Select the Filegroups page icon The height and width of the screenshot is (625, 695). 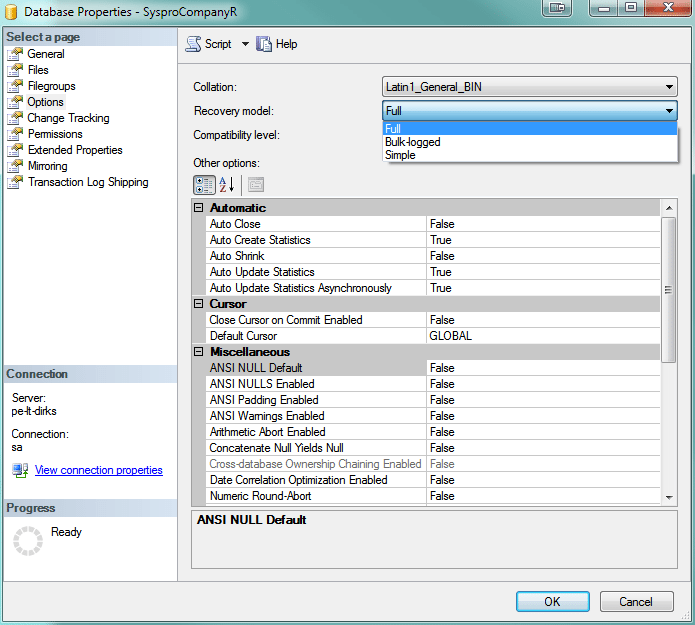tap(15, 86)
